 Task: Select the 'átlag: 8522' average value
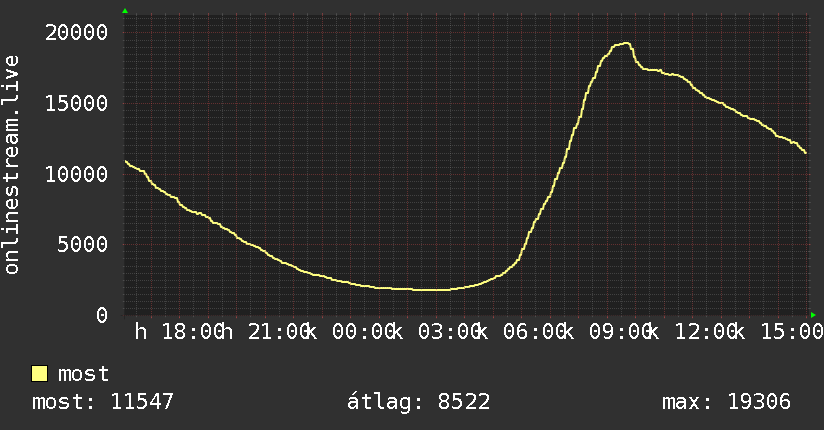(418, 402)
